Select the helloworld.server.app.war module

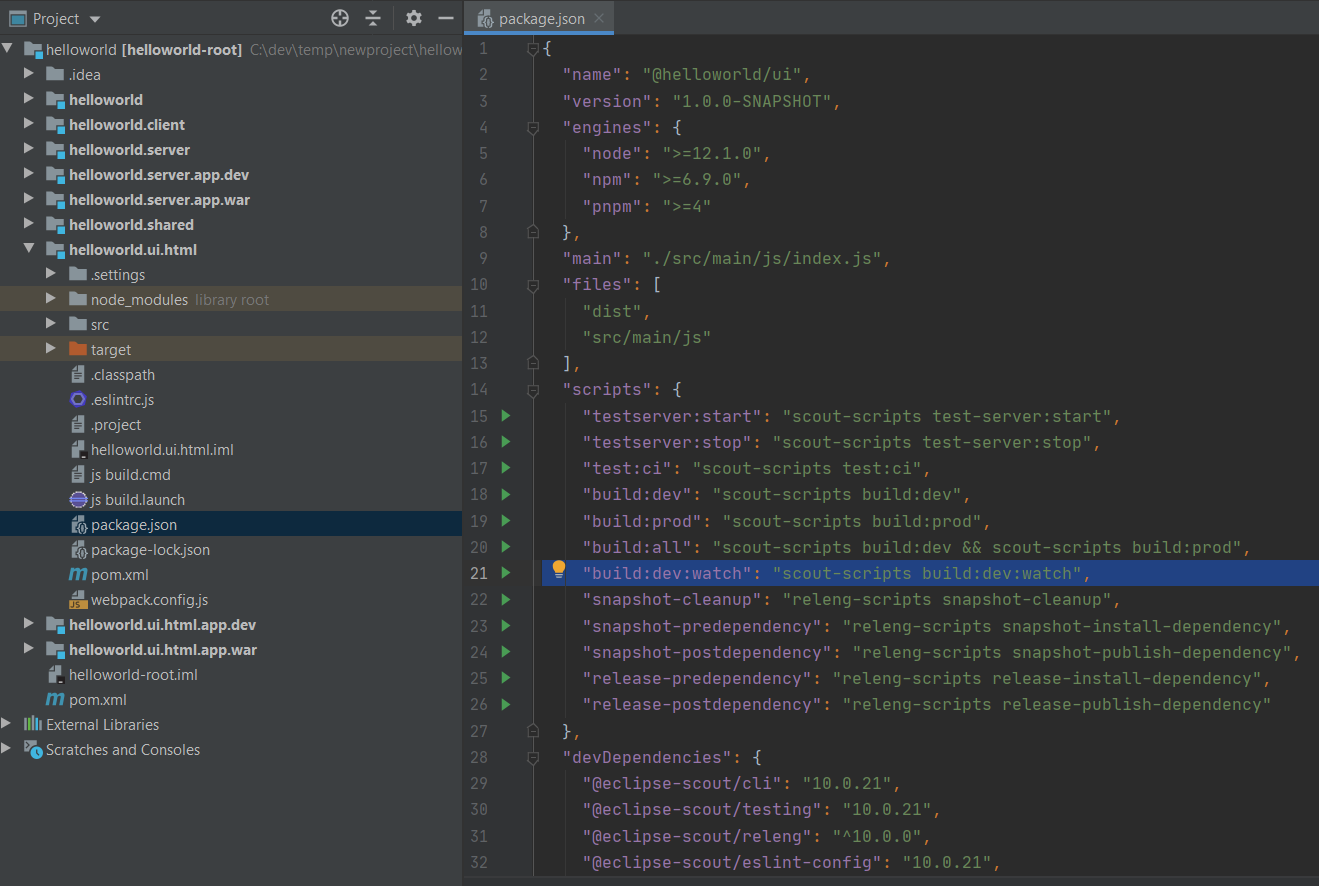(x=160, y=200)
